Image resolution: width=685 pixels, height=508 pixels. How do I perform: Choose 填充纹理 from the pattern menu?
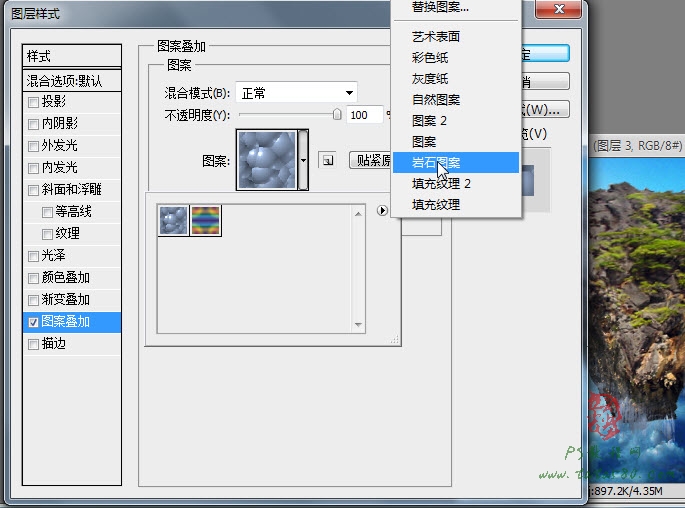[x=456, y=204]
